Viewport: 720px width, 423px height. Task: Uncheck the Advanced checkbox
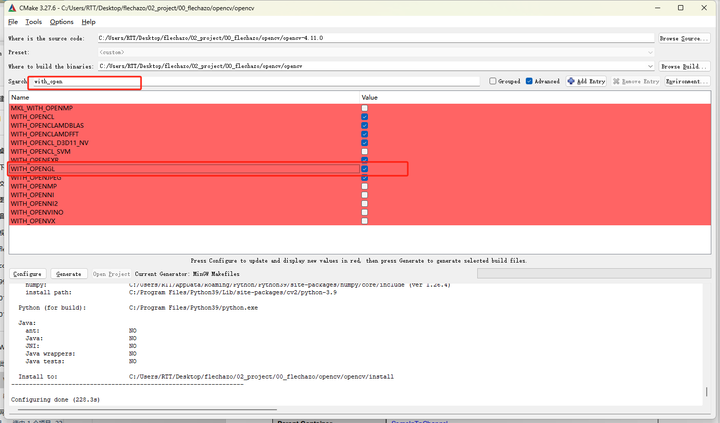(529, 81)
